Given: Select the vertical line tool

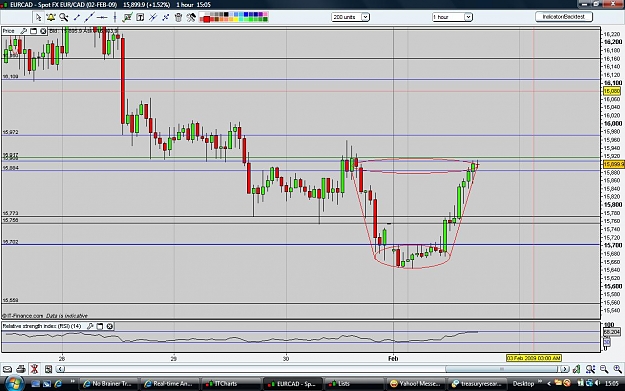Looking at the screenshot, I should [115, 17].
